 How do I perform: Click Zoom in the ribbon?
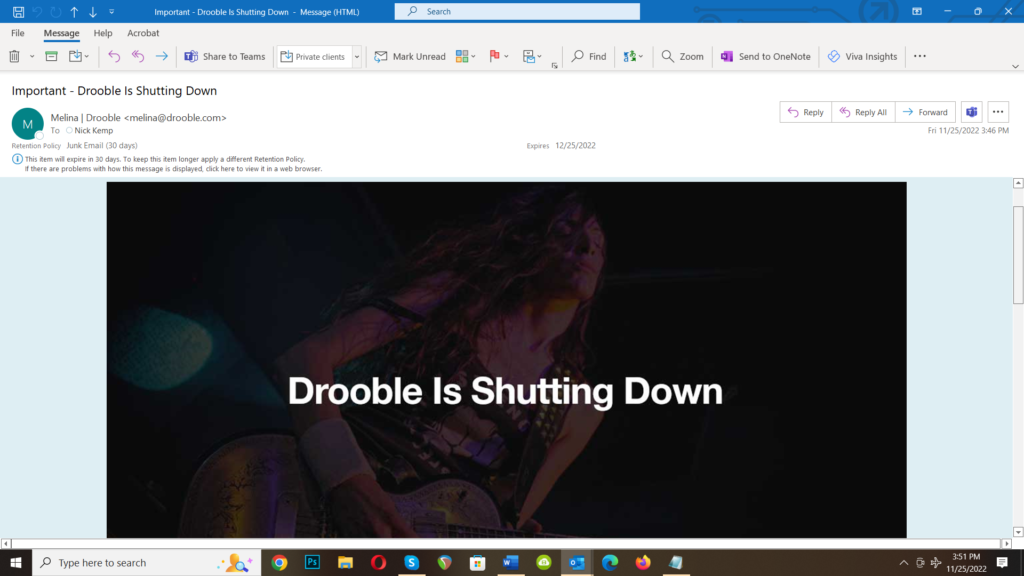click(682, 56)
